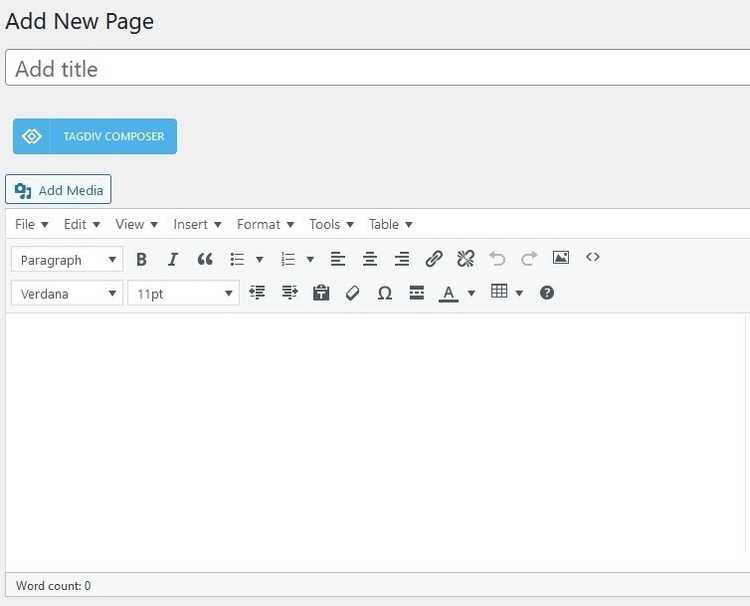Click the undo arrow icon
This screenshot has width=750, height=606.
click(x=497, y=259)
